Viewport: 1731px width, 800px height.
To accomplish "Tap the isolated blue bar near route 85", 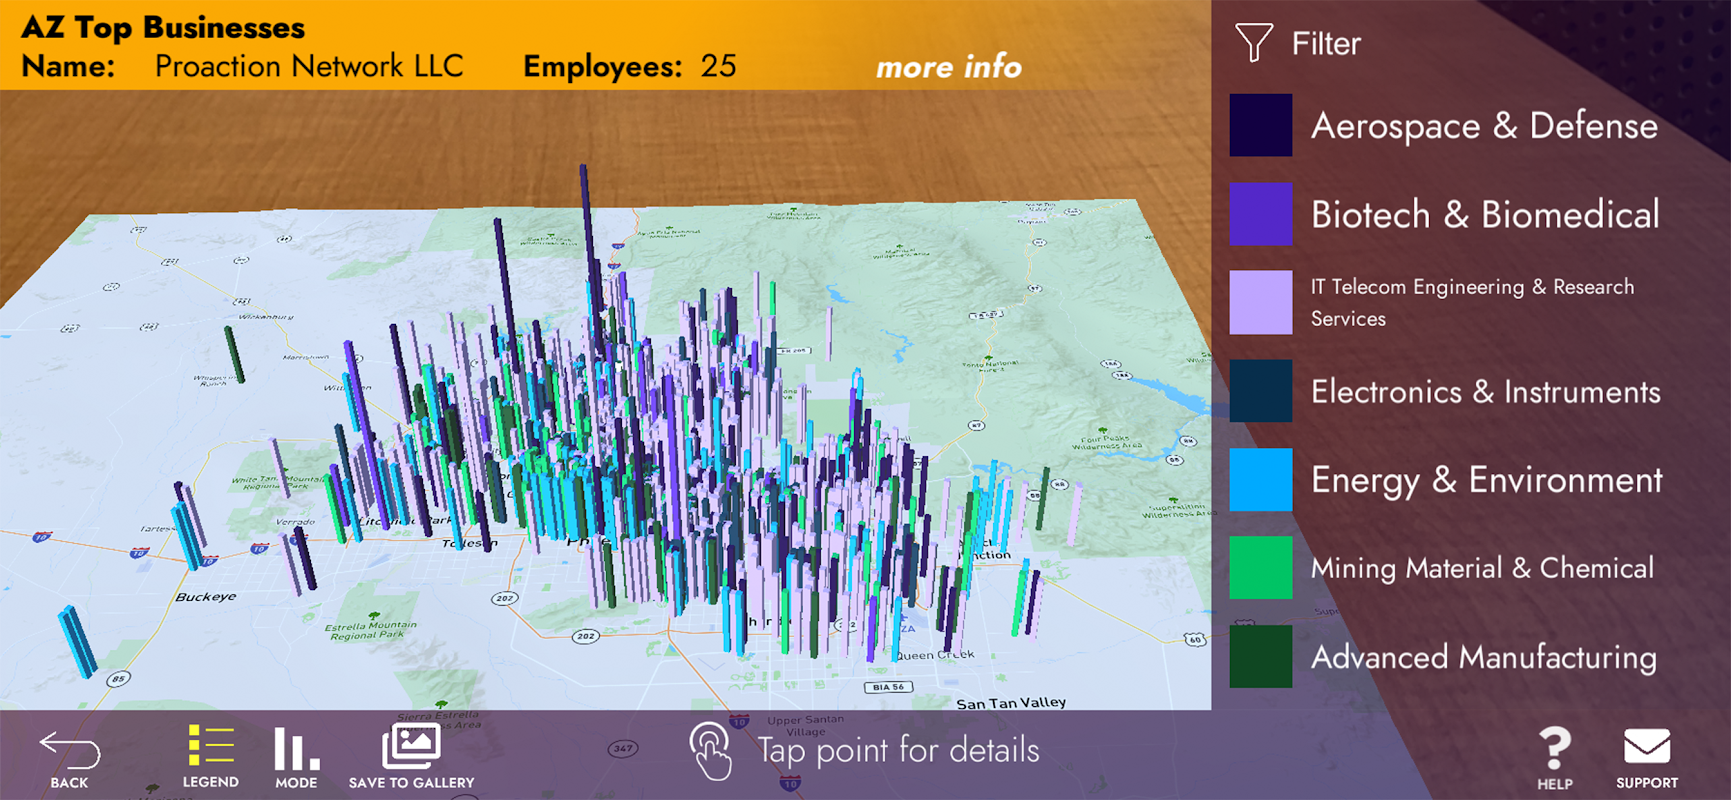I will point(76,640).
